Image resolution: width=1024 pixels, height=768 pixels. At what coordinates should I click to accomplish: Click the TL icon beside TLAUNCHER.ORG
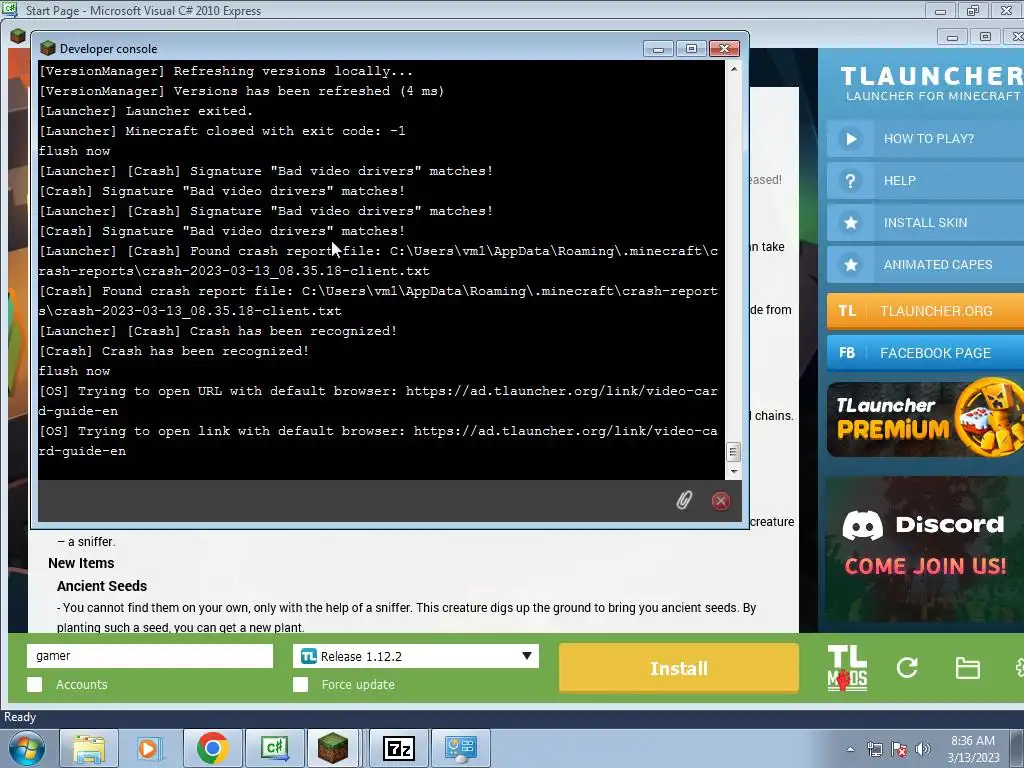(847, 311)
